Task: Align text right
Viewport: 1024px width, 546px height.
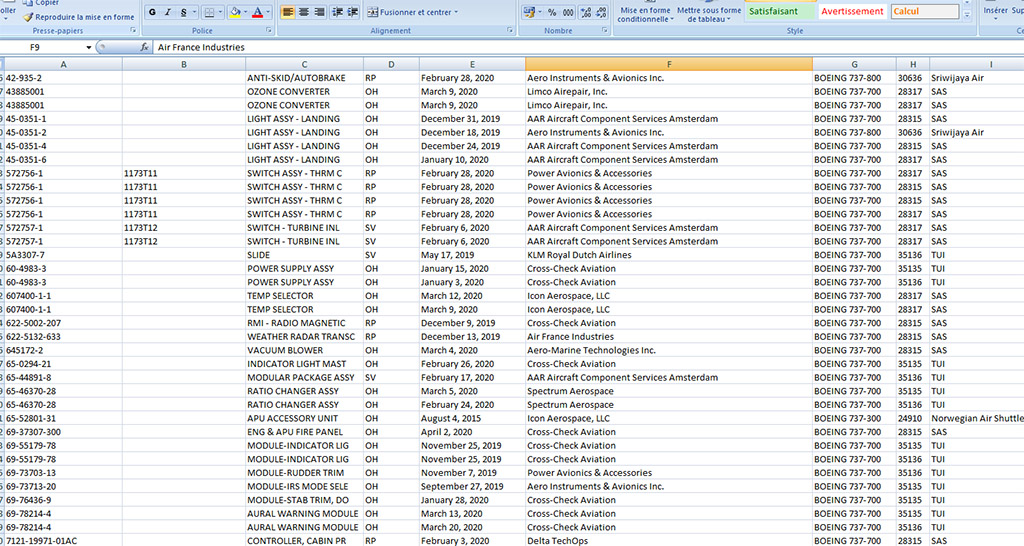Action: pyautogui.click(x=319, y=12)
